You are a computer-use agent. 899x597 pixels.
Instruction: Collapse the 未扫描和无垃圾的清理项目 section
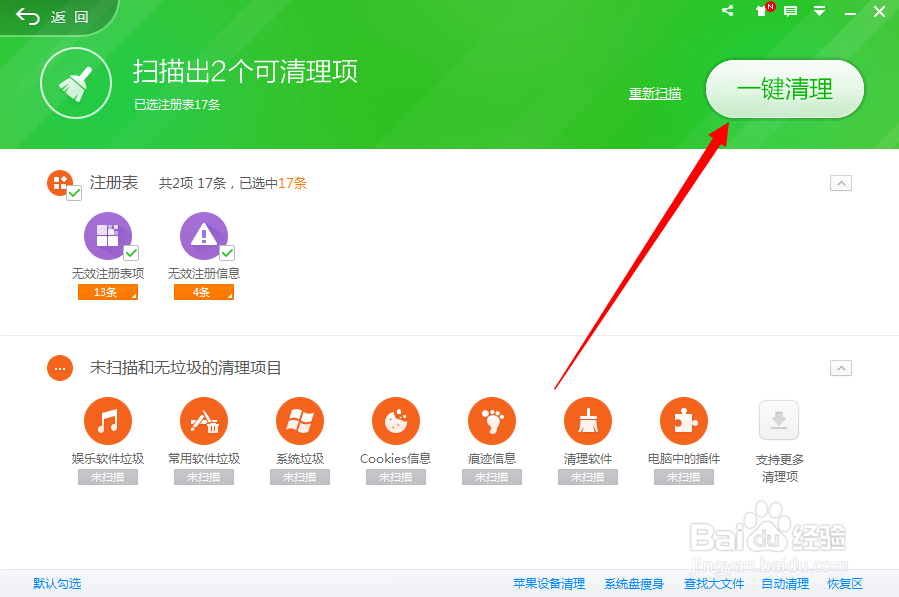pos(841,368)
